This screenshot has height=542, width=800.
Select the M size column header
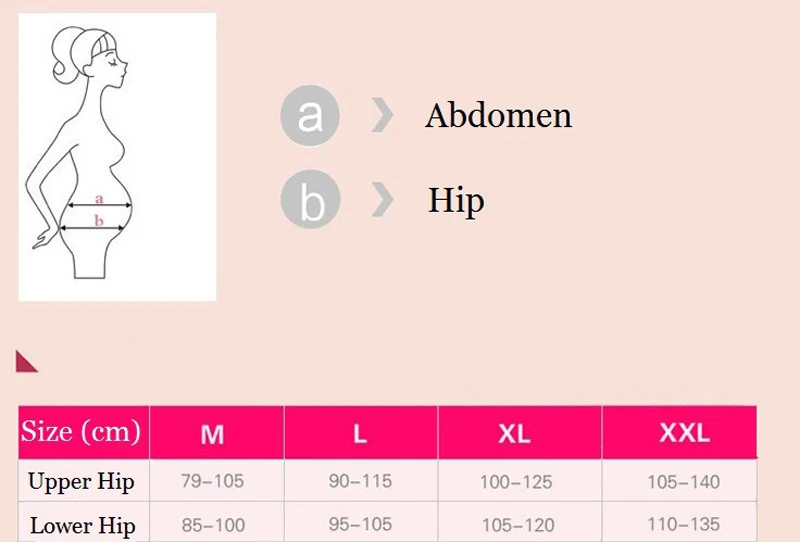212,434
